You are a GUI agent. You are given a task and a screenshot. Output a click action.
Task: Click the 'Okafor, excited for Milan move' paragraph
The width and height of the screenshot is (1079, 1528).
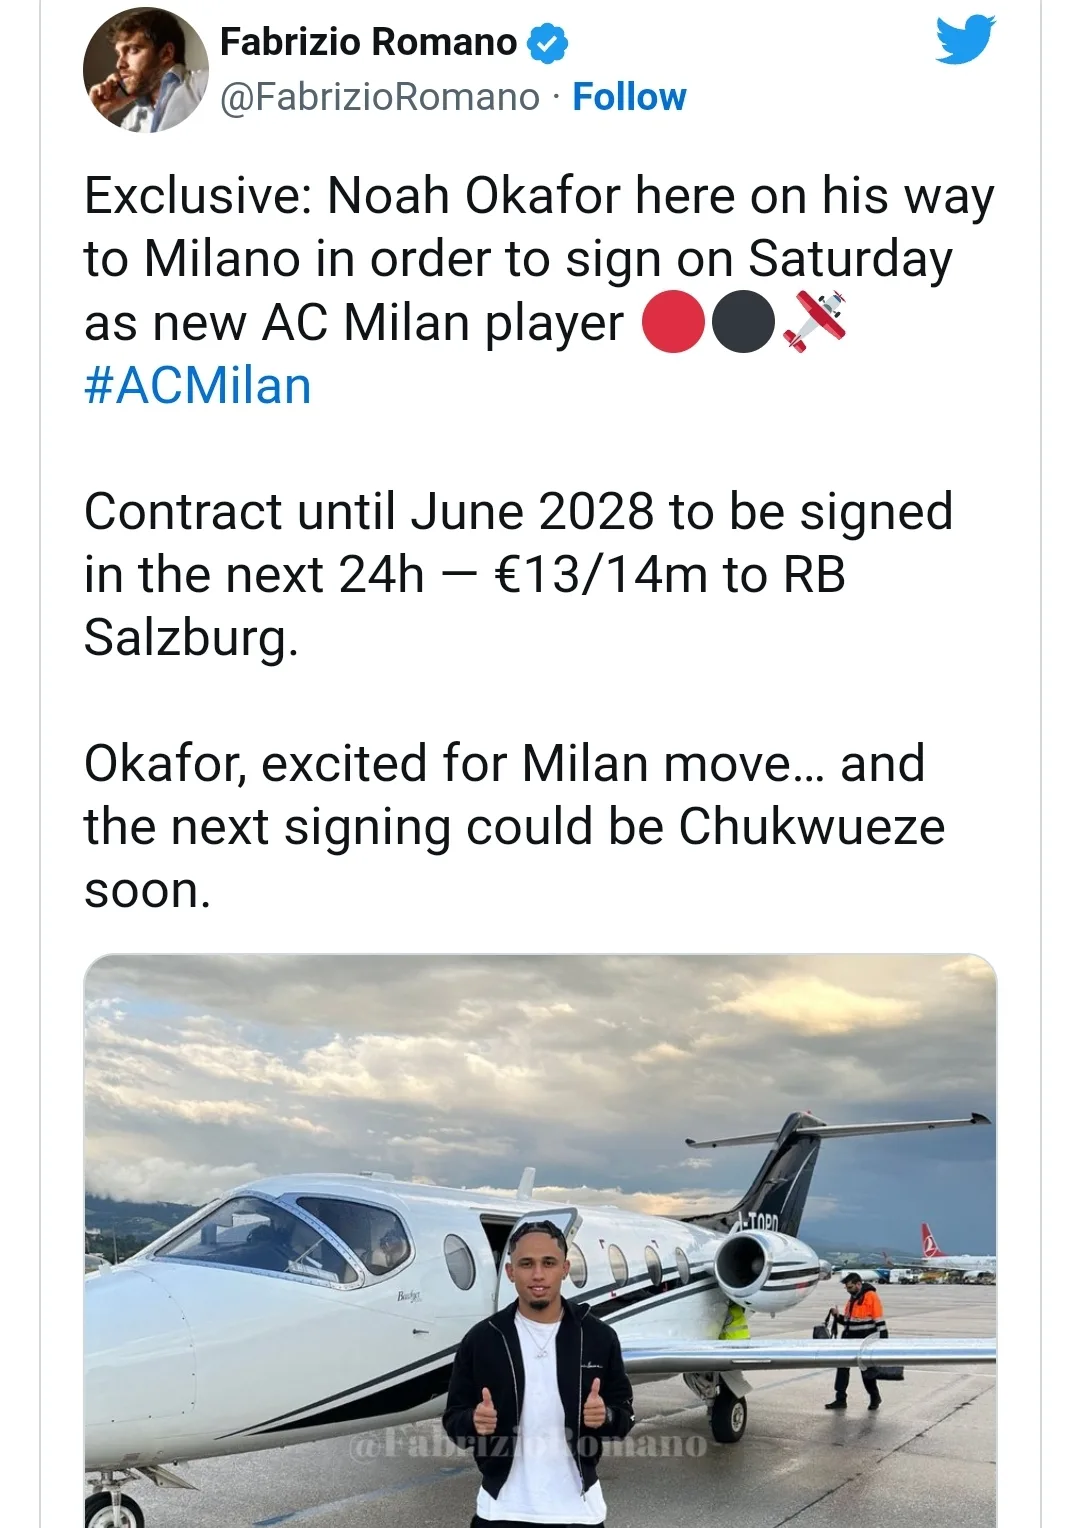pyautogui.click(x=514, y=826)
